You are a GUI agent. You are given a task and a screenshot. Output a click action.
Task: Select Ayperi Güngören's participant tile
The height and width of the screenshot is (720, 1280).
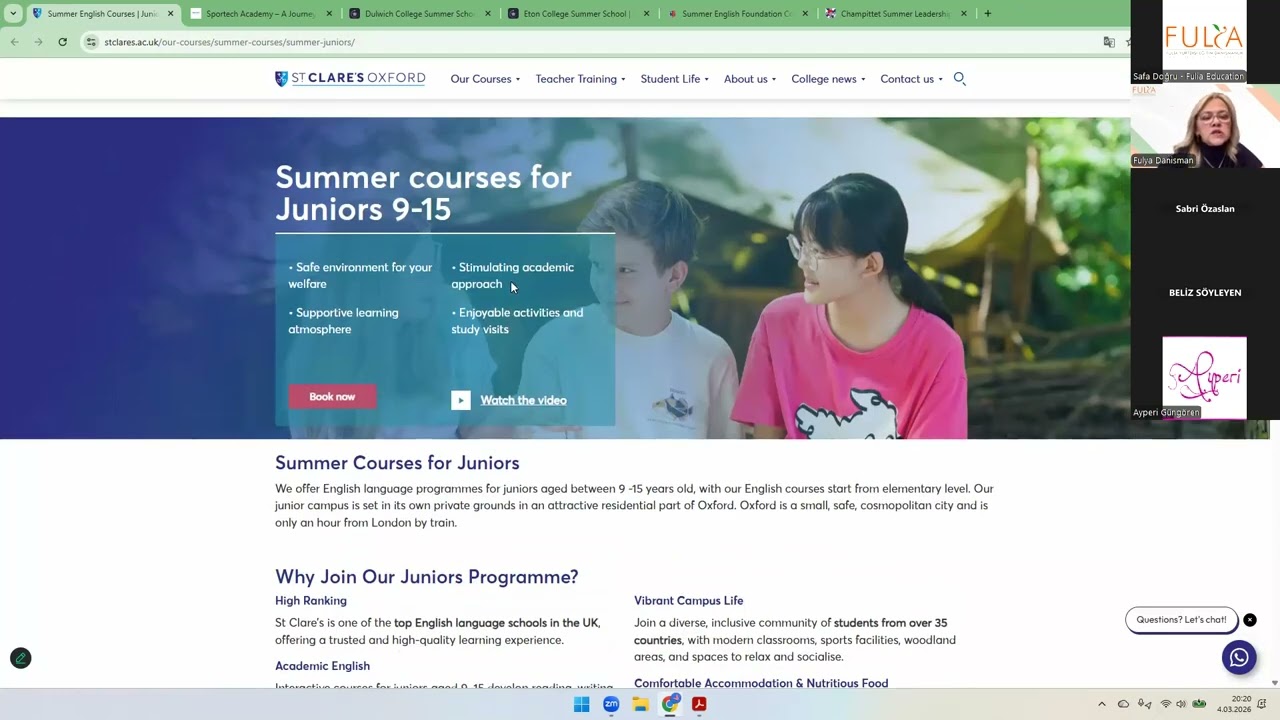(x=1205, y=378)
